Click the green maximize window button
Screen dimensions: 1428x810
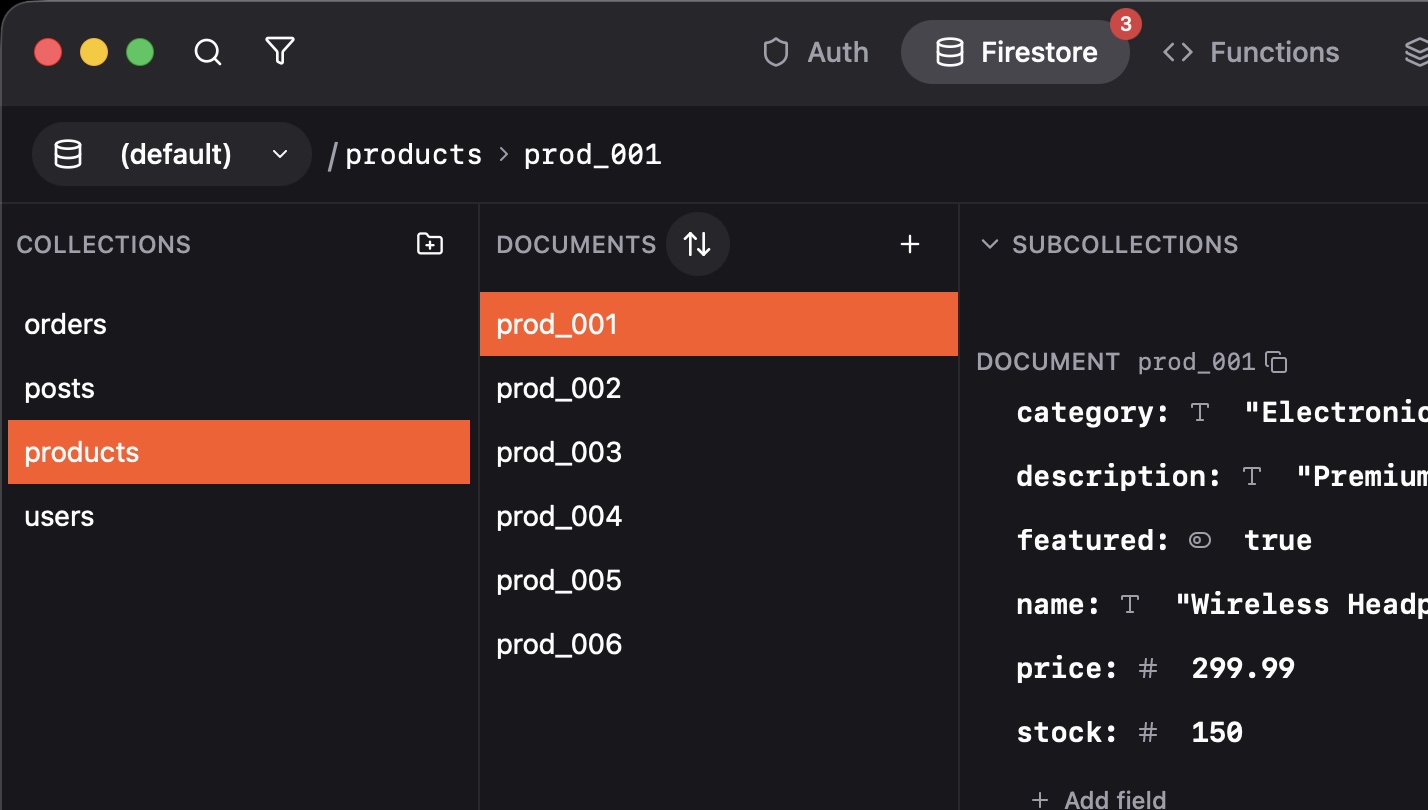pos(140,52)
